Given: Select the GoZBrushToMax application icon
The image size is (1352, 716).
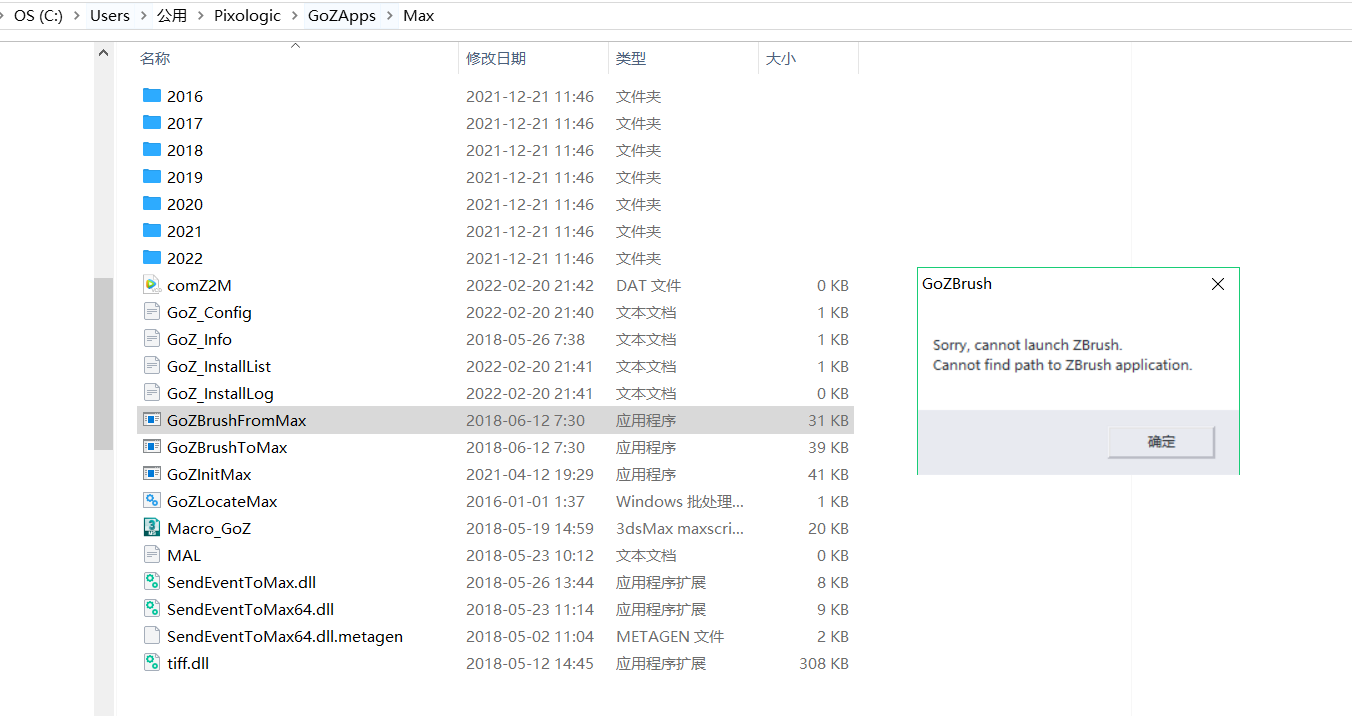Looking at the screenshot, I should tap(152, 447).
